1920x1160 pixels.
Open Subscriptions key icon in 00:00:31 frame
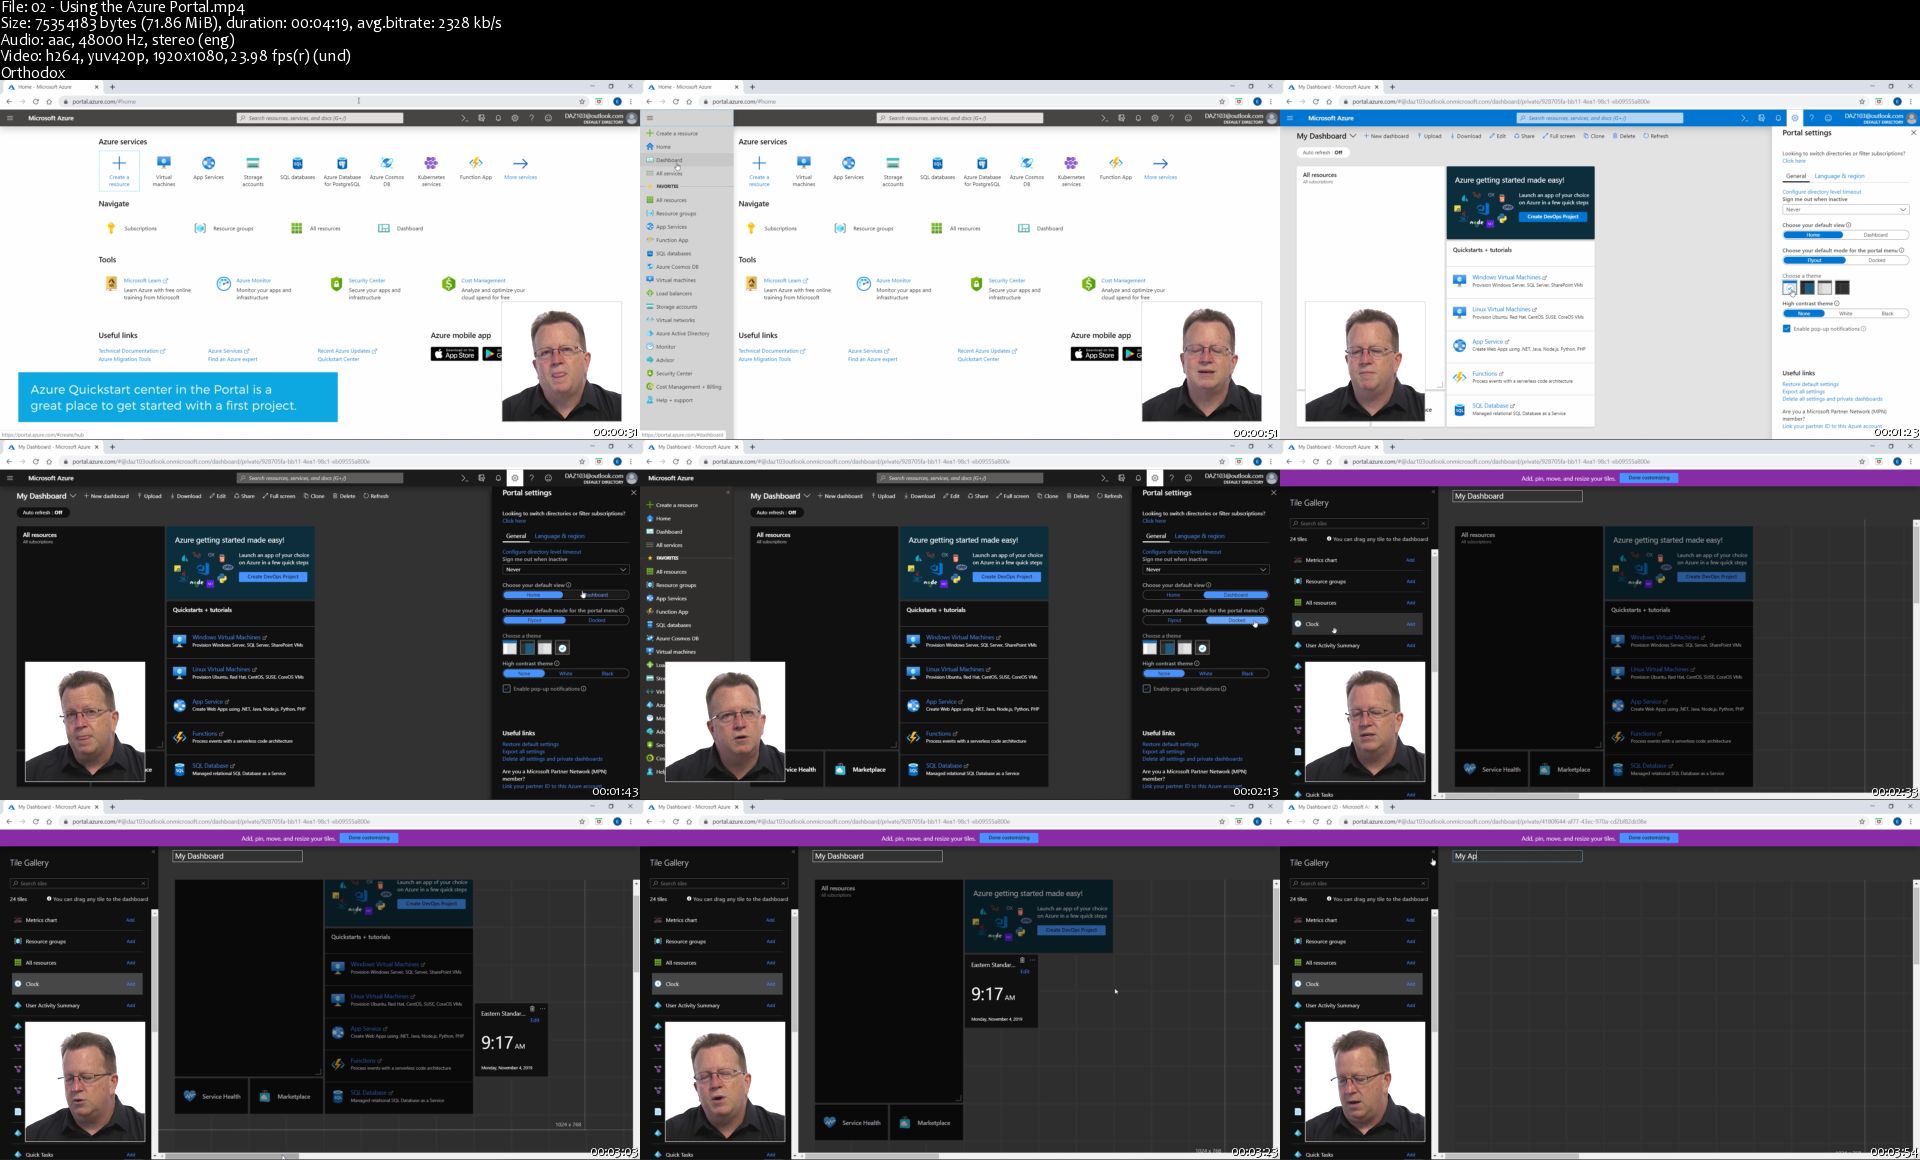coord(111,228)
